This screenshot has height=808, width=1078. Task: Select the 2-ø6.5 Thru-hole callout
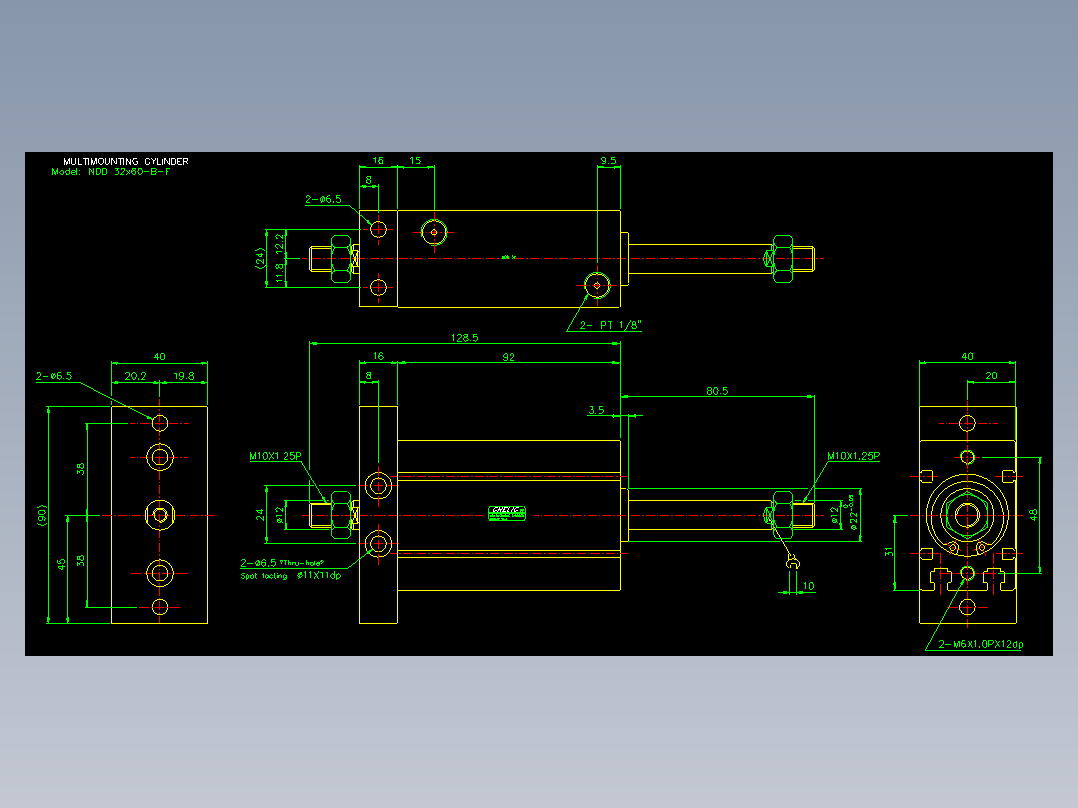tap(282, 563)
